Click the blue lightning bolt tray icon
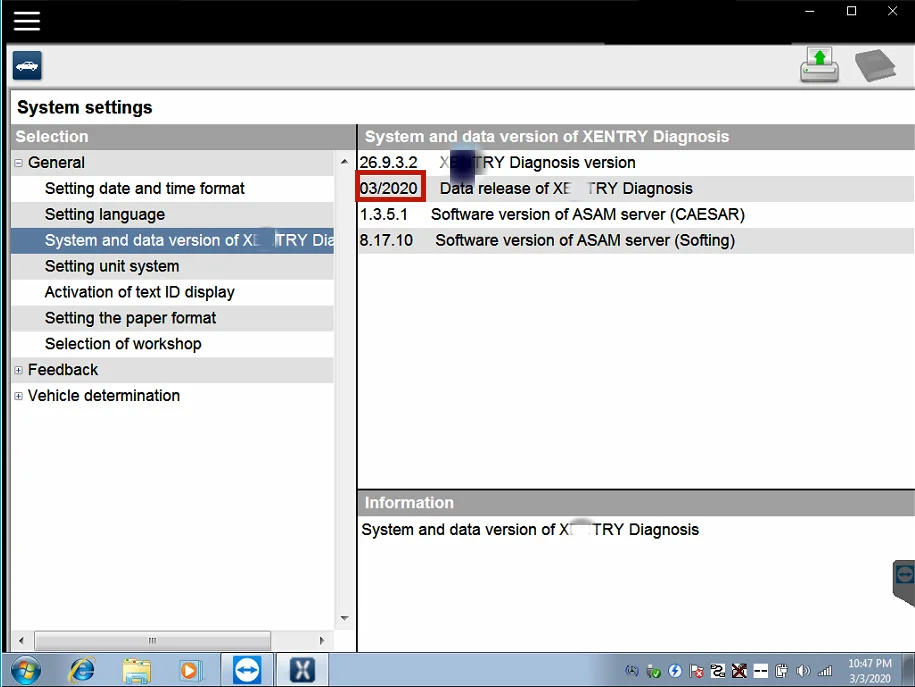915x687 pixels. (675, 671)
